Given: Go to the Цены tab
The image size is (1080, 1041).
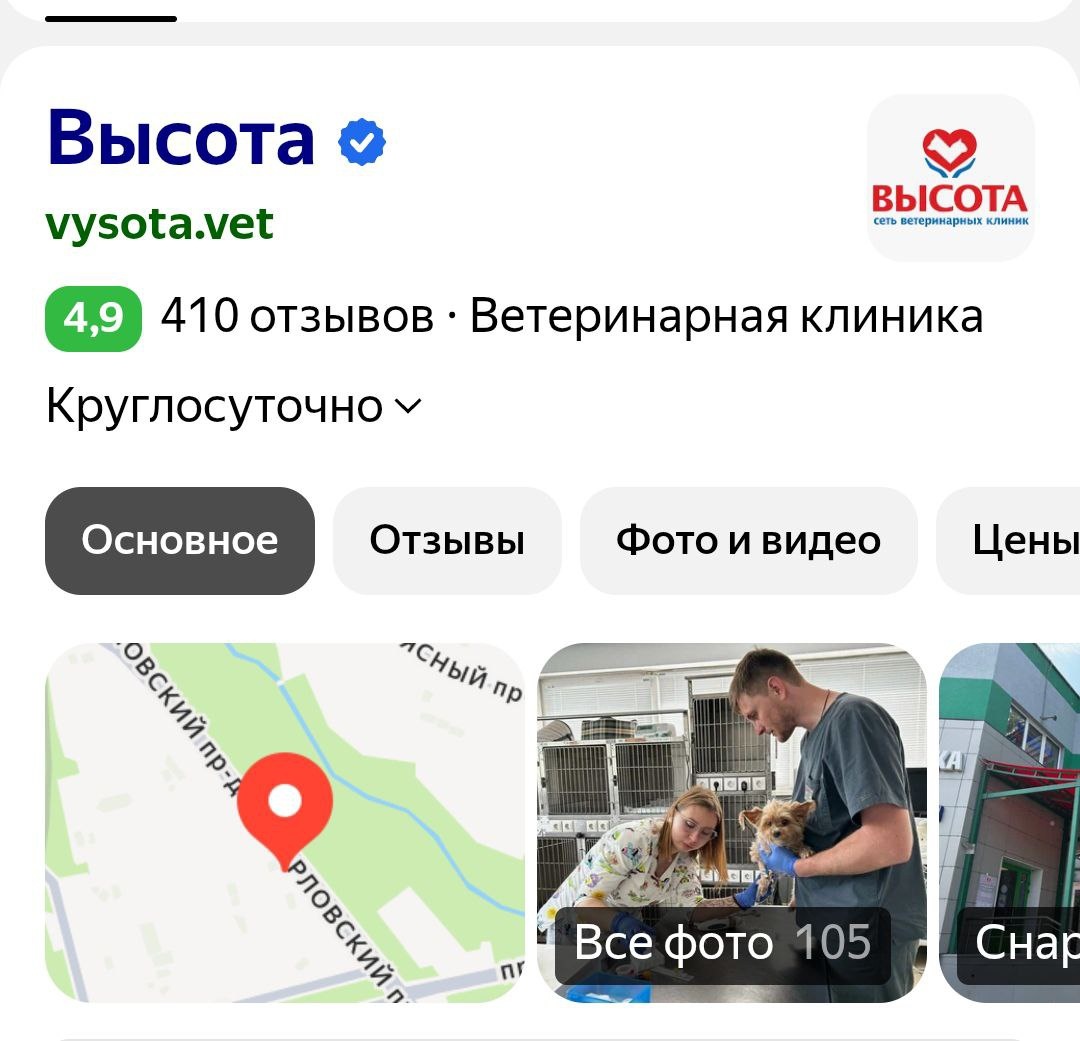Looking at the screenshot, I should click(1009, 540).
